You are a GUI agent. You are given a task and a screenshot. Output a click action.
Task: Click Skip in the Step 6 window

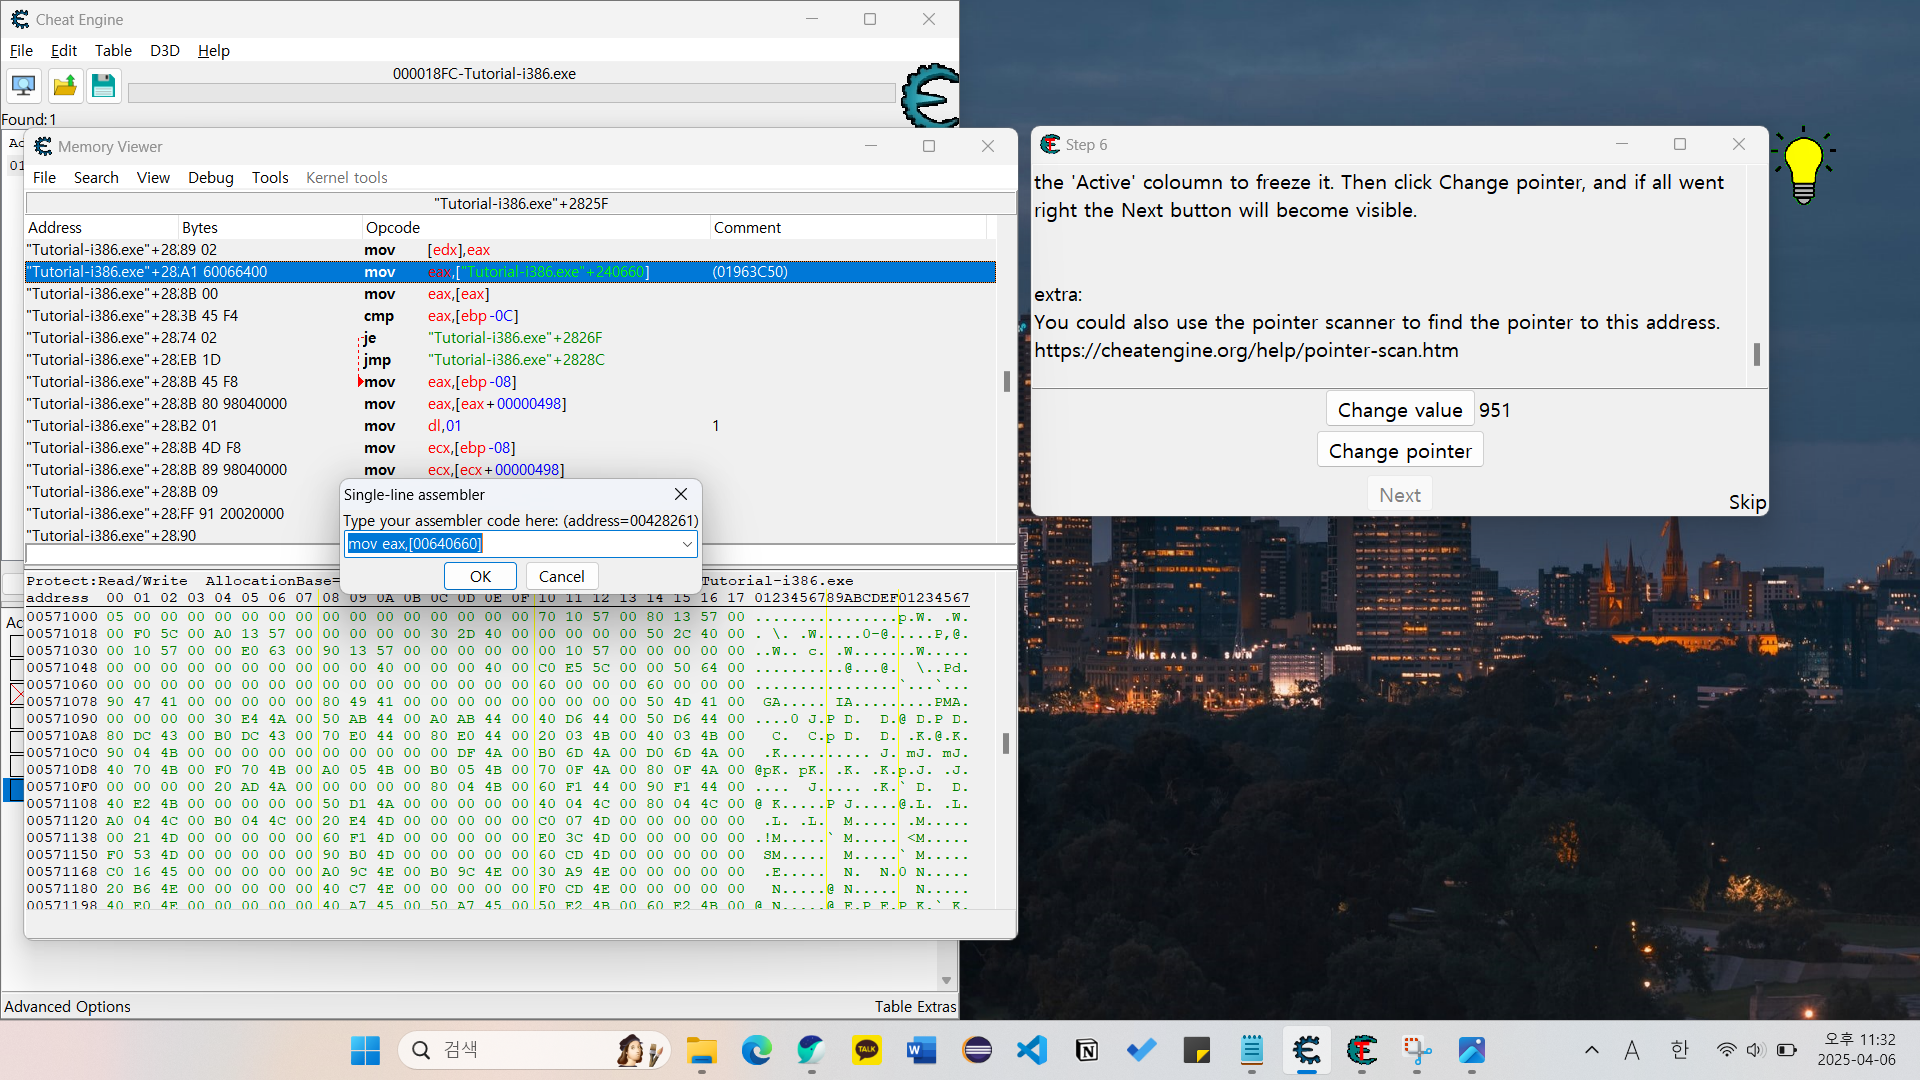tap(1747, 502)
